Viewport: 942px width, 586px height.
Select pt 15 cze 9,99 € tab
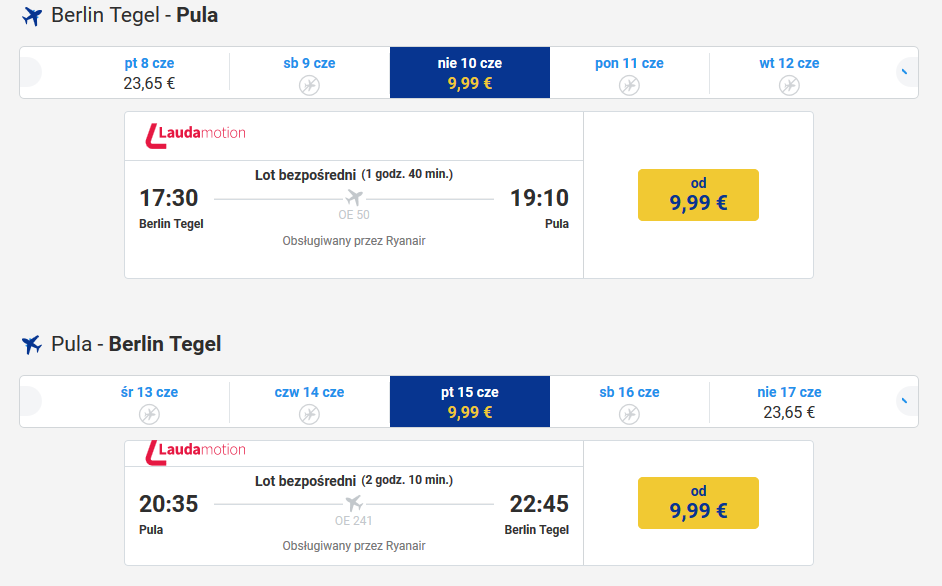point(470,401)
